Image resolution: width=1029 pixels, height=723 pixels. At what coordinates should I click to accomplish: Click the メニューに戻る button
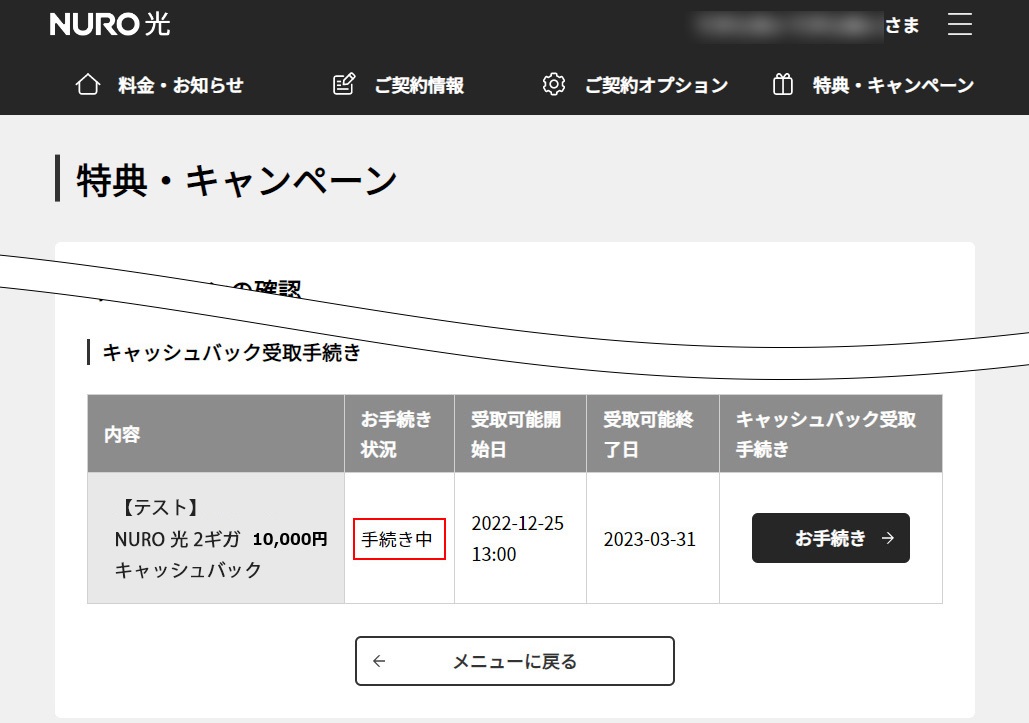pyautogui.click(x=514, y=660)
